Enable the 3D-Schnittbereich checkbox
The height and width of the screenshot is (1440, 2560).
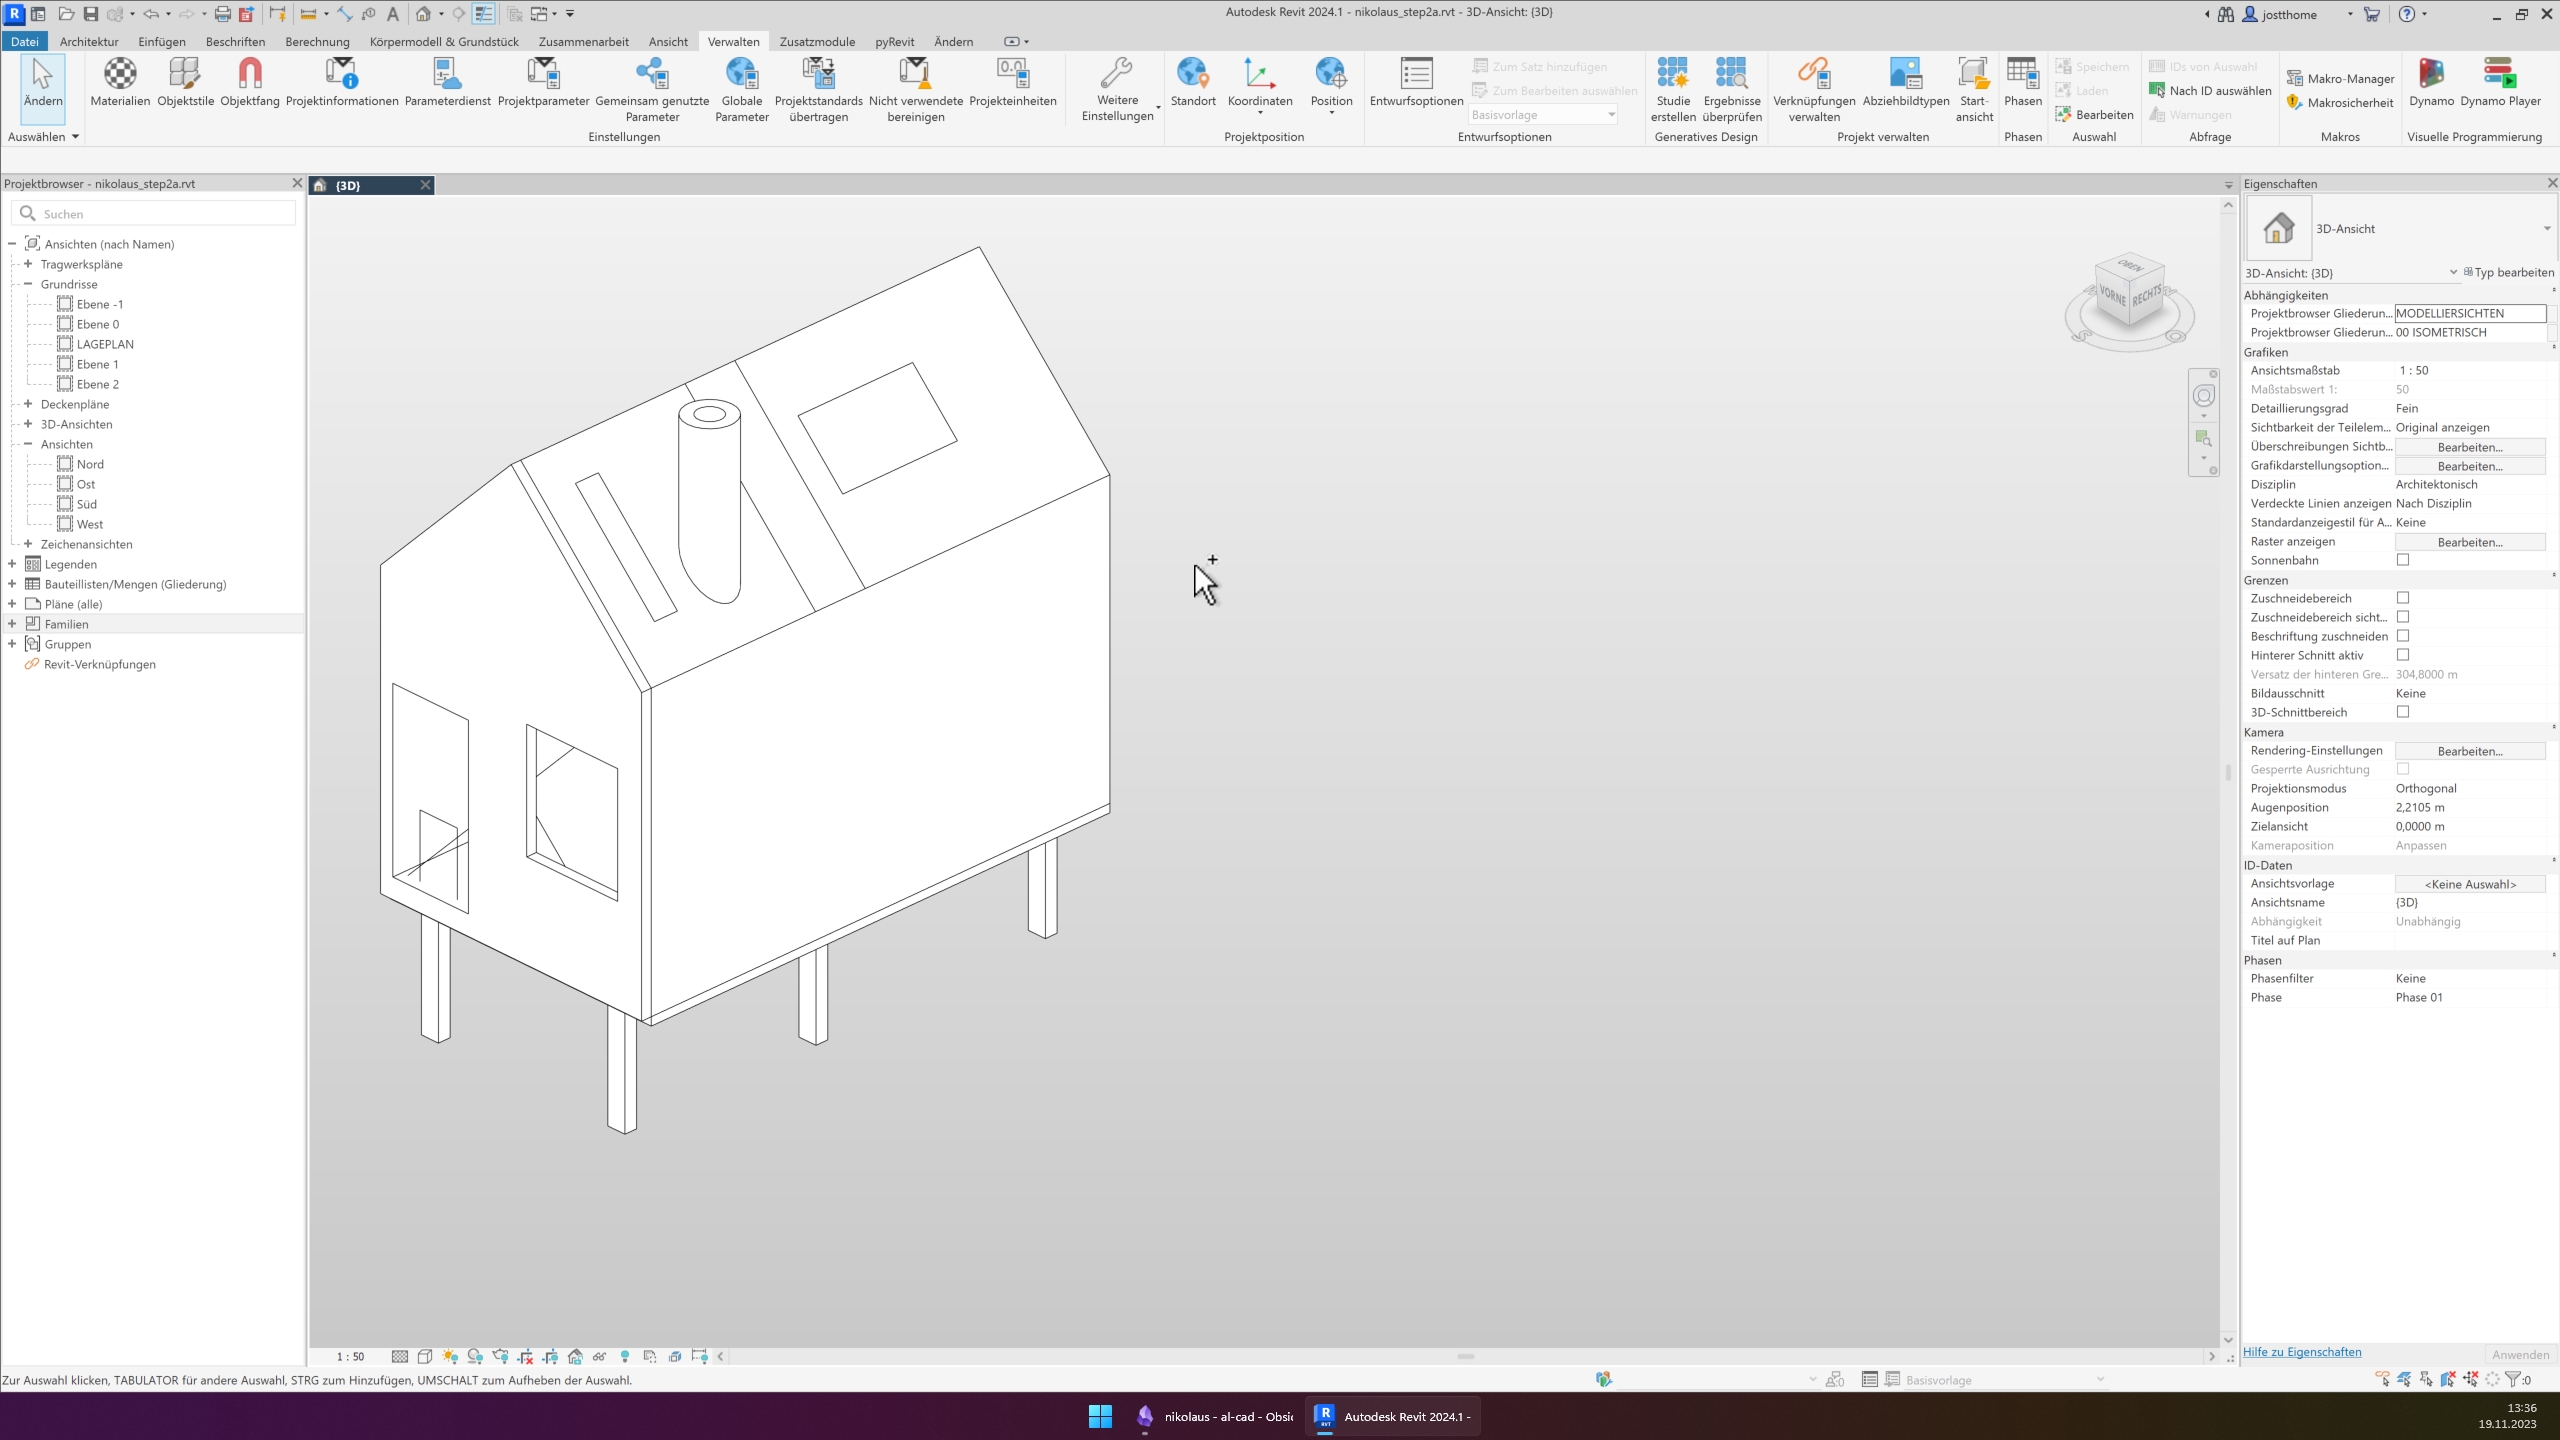pyautogui.click(x=2403, y=712)
